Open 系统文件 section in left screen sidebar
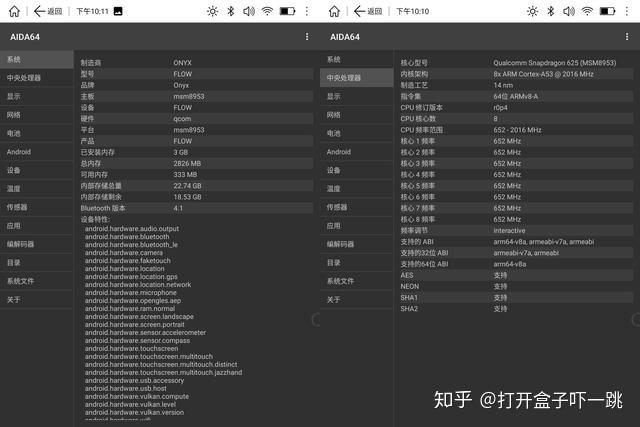The height and width of the screenshot is (427, 640). (37, 281)
